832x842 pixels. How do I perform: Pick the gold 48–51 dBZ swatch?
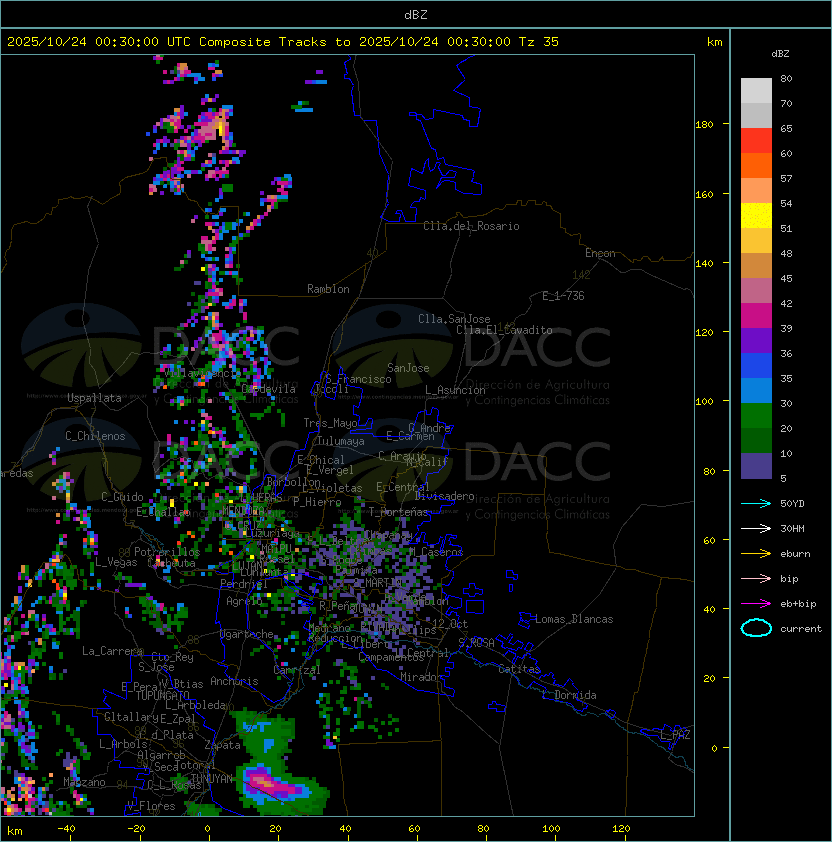click(756, 241)
